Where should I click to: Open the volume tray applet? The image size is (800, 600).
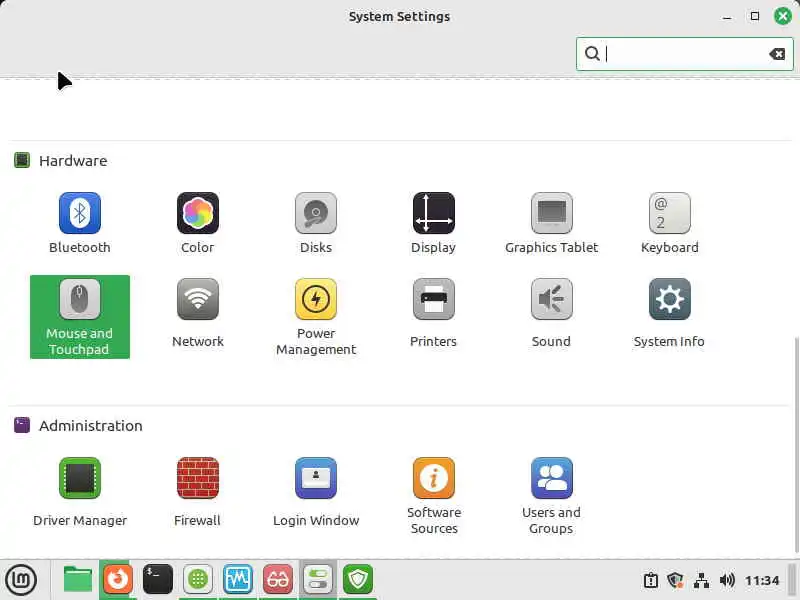pos(727,581)
